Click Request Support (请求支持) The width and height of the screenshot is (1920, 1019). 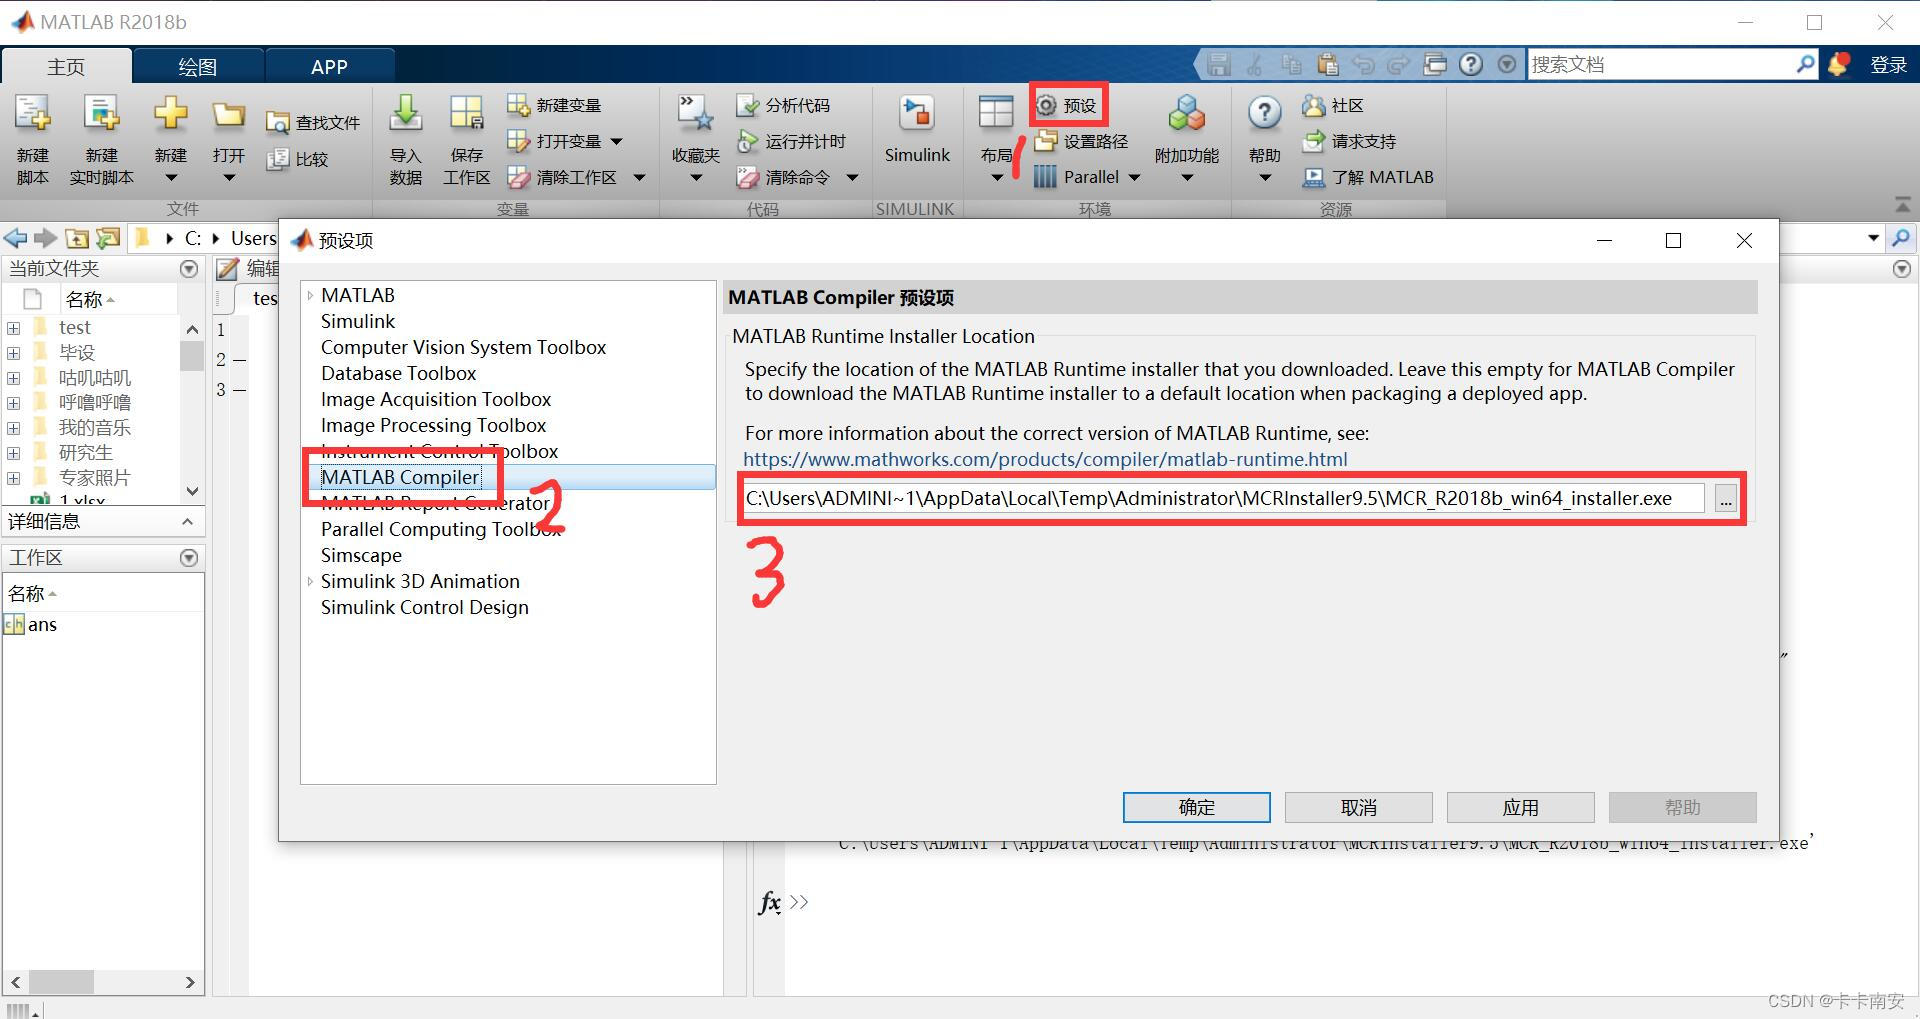pyautogui.click(x=1349, y=141)
